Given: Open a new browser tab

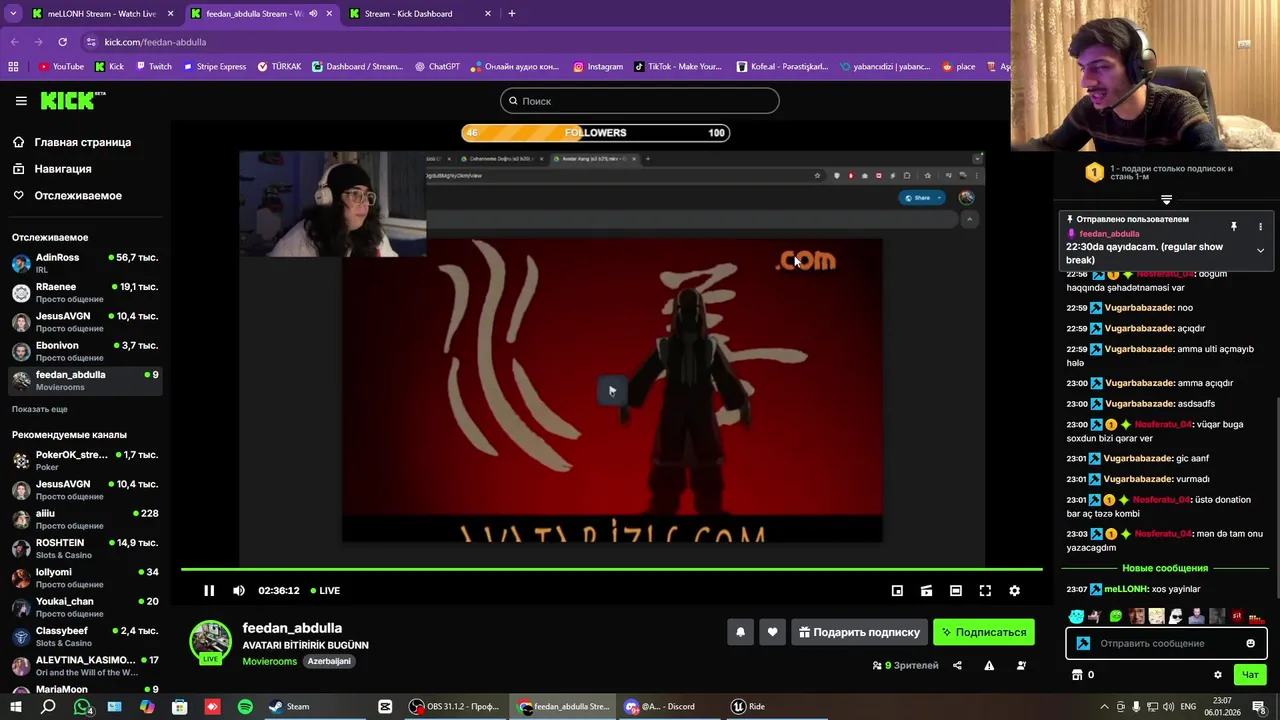Looking at the screenshot, I should pos(512,14).
